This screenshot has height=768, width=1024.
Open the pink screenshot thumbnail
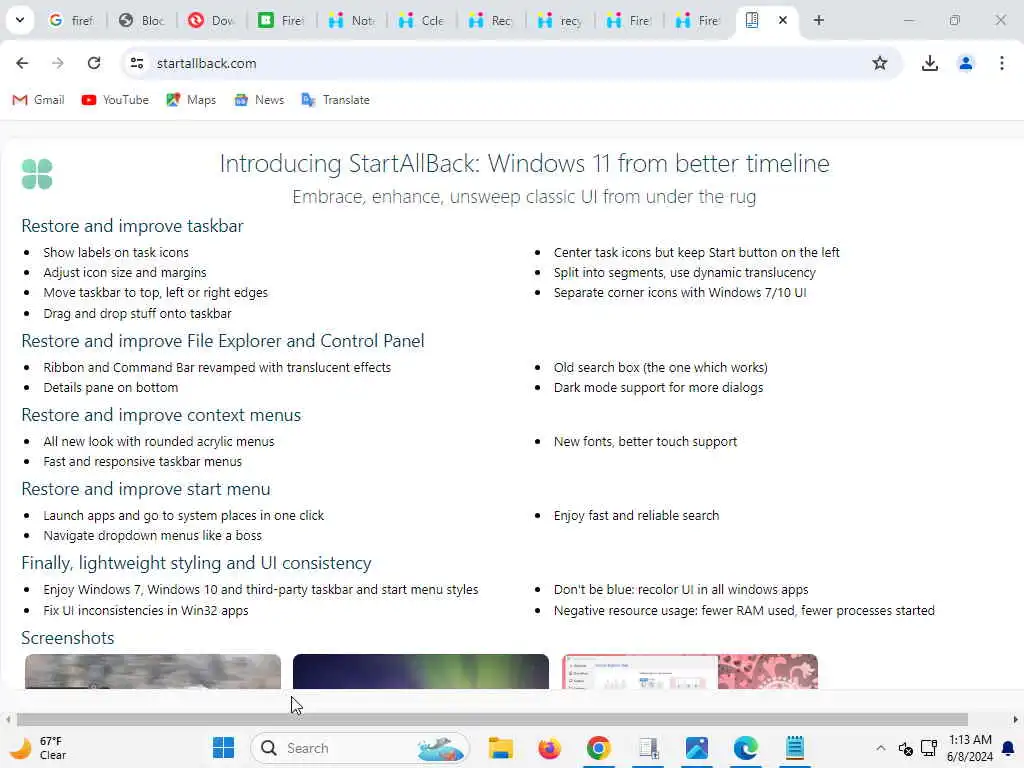click(690, 671)
